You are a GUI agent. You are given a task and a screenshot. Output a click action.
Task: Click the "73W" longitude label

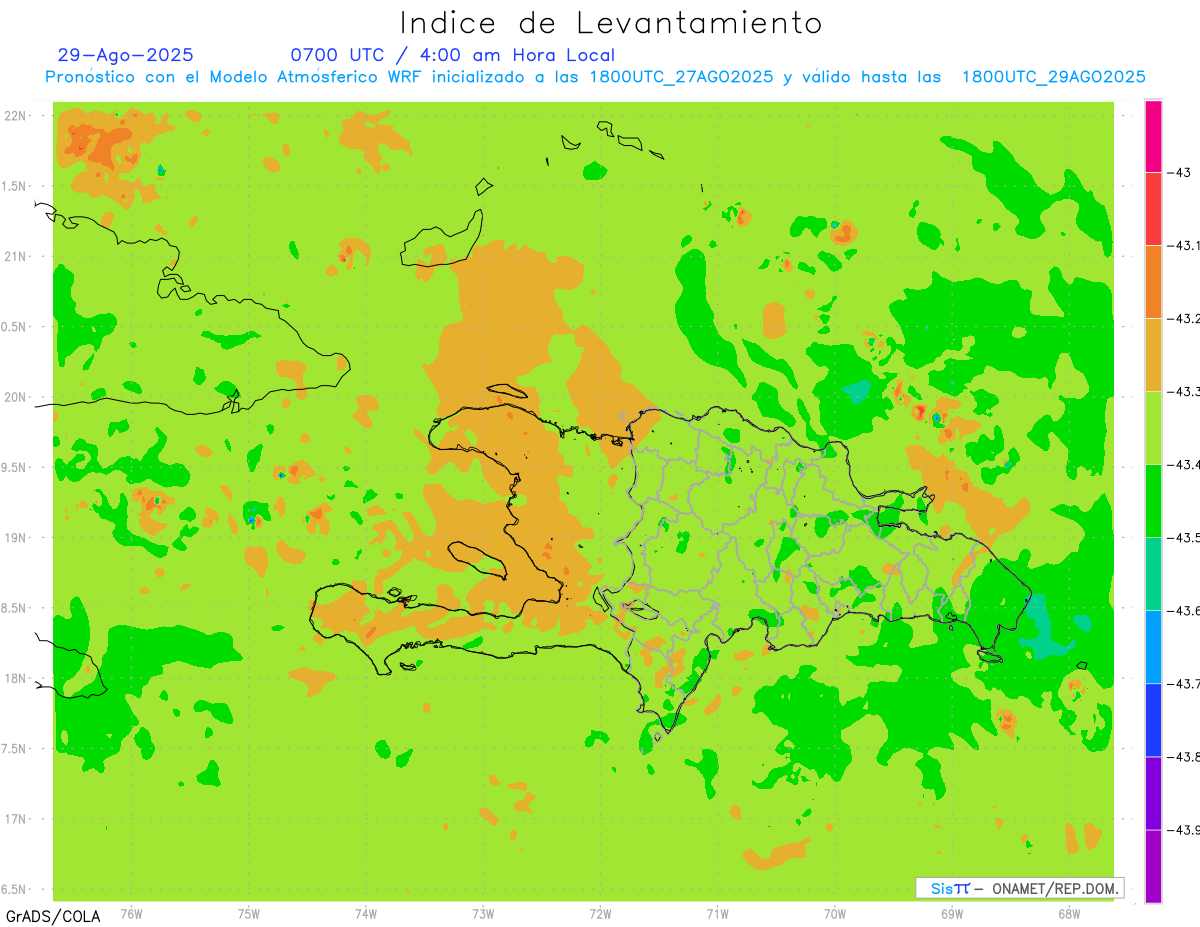(483, 914)
